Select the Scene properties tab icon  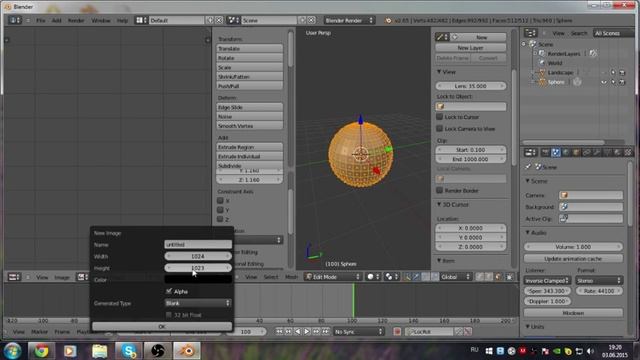[556, 152]
